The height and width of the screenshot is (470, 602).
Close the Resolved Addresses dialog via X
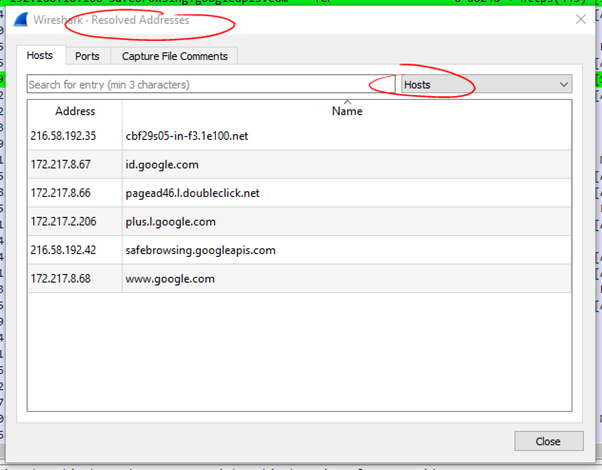(x=581, y=19)
